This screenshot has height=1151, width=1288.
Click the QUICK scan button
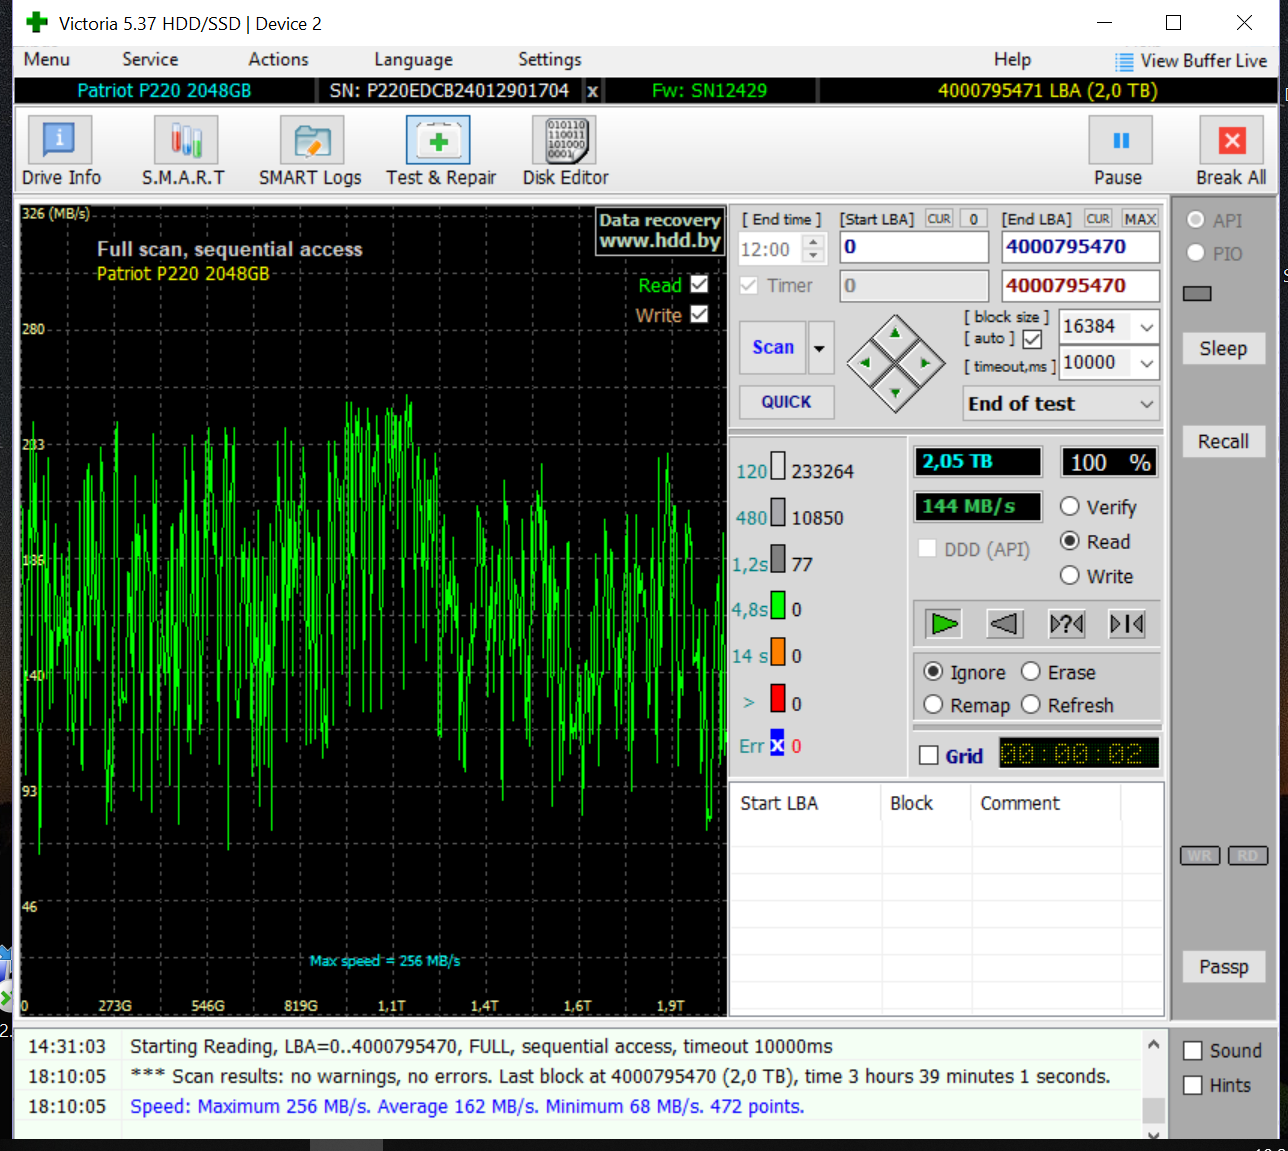tap(786, 402)
